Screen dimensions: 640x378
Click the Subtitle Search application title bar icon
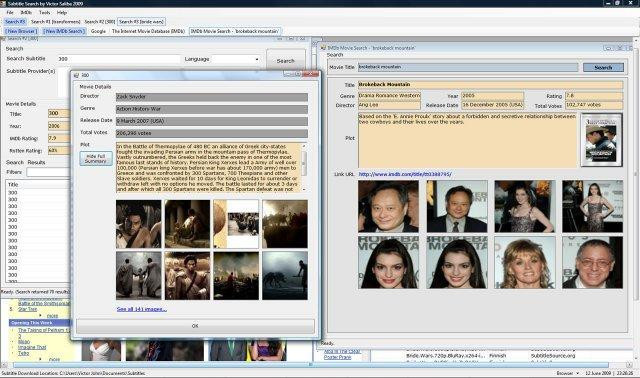(3, 3)
